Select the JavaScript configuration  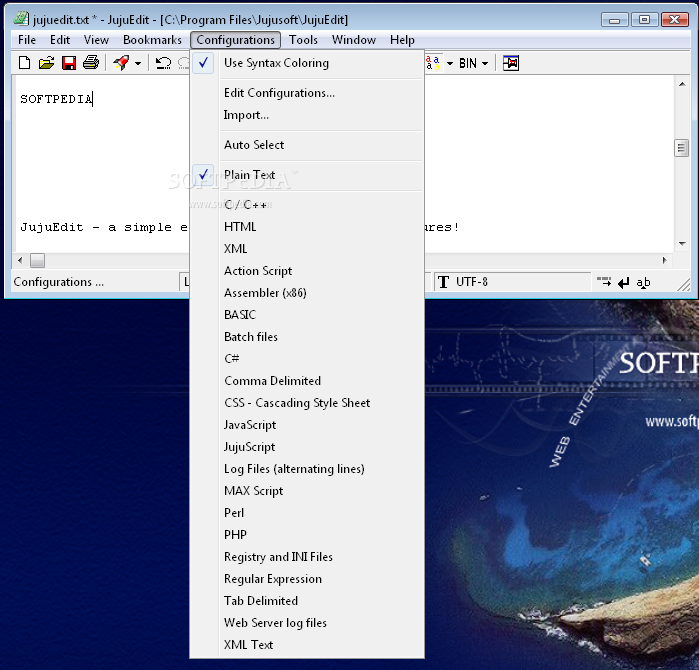307,425
